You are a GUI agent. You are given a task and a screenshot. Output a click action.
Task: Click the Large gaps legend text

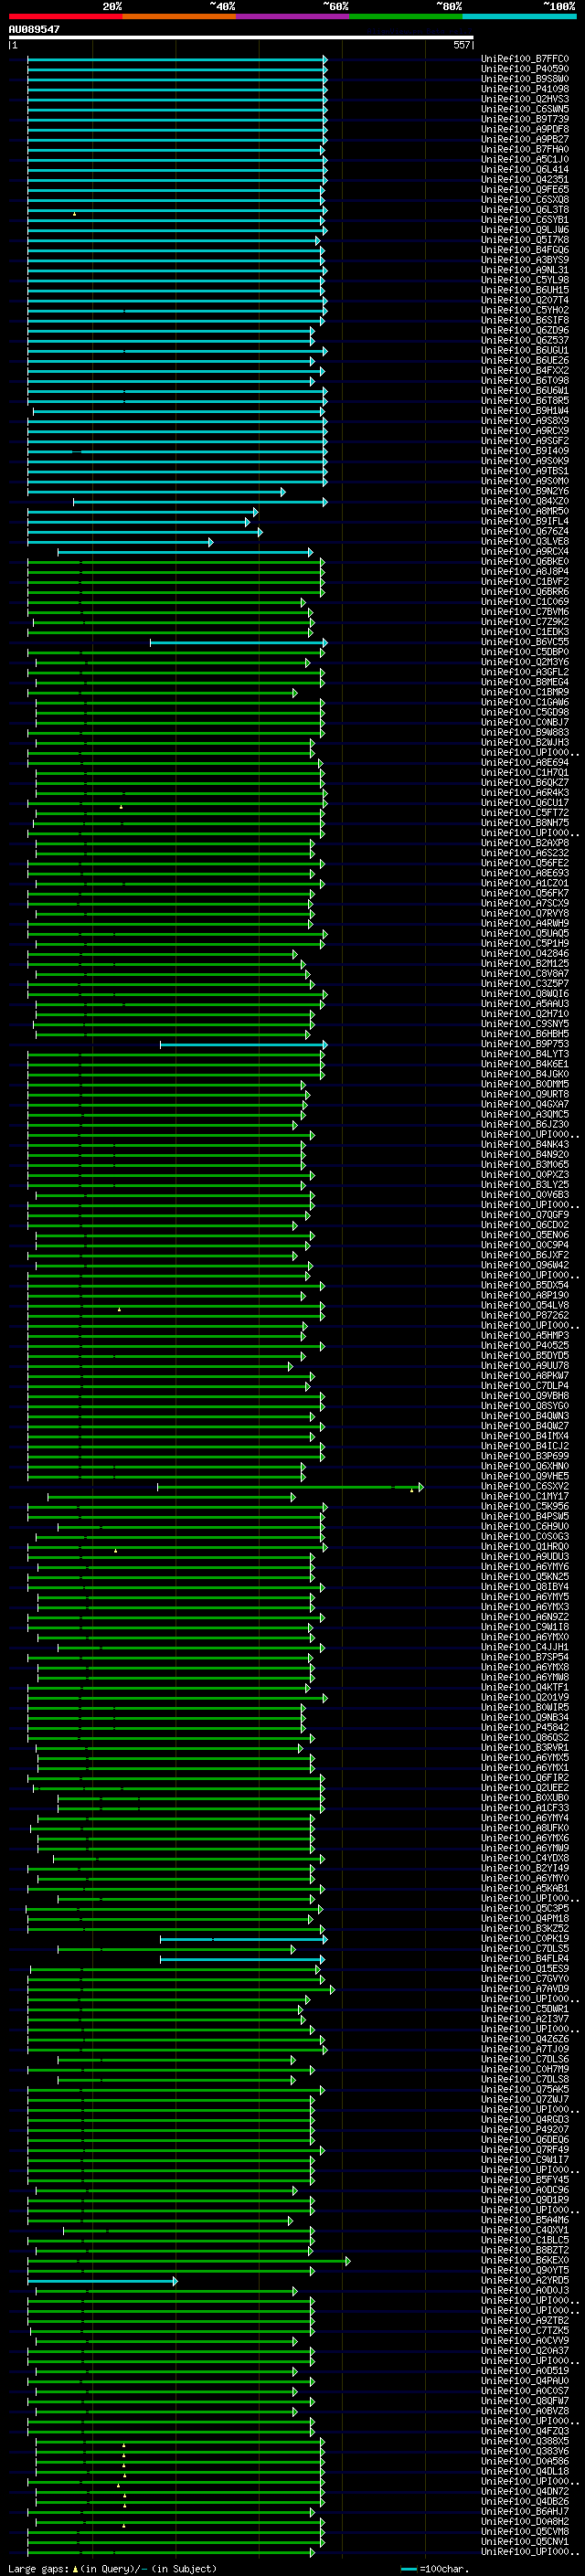coord(113,2568)
